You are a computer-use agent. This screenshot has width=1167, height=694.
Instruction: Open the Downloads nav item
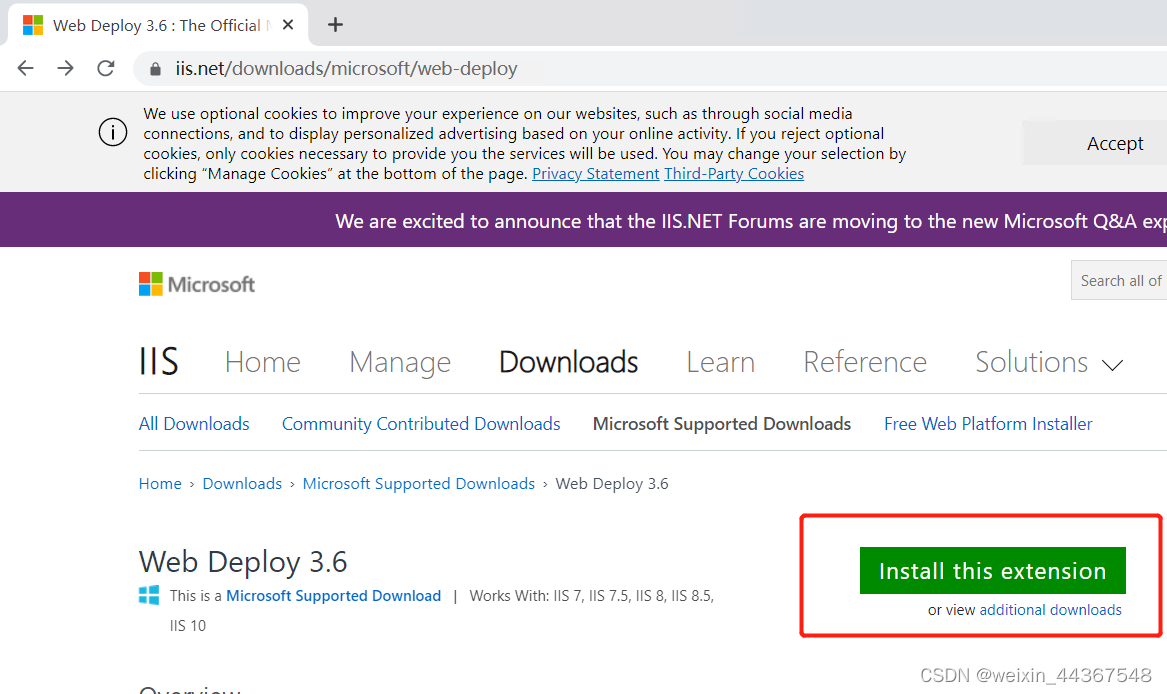click(569, 362)
